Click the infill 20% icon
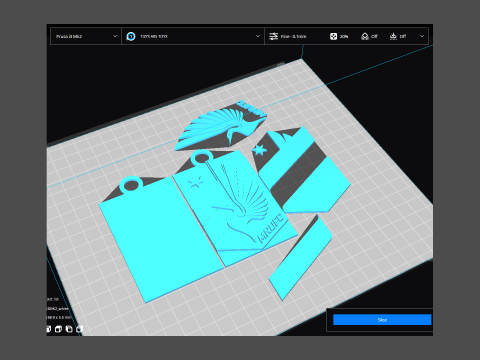 coord(333,36)
